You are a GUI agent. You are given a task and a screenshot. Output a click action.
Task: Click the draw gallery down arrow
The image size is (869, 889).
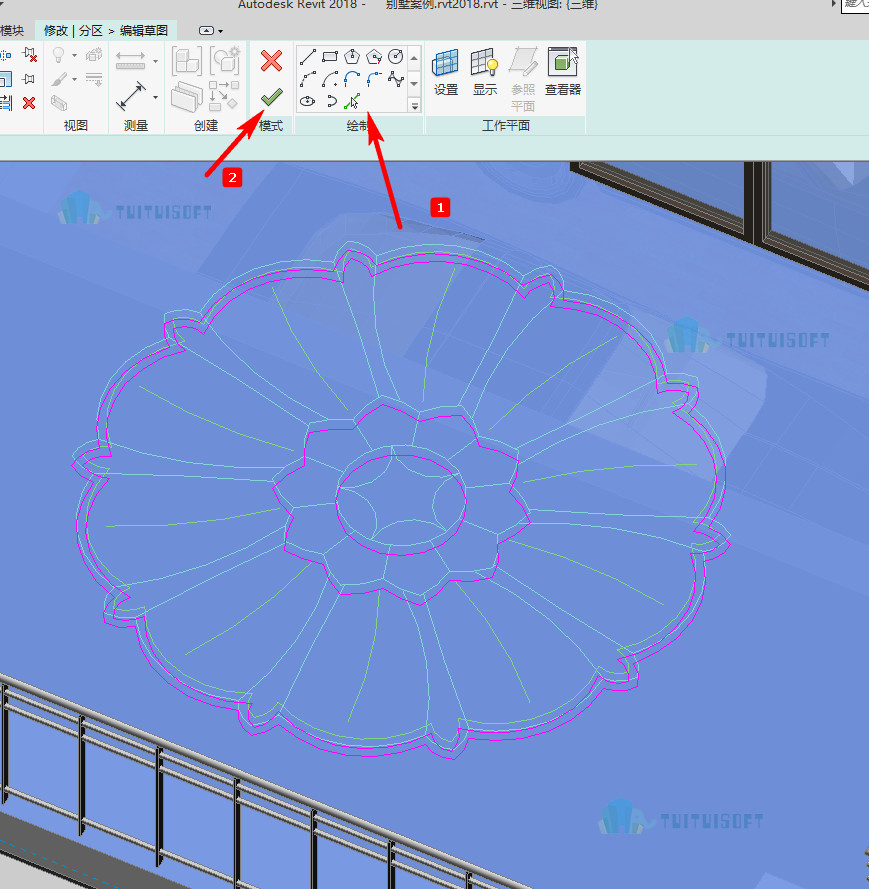[414, 84]
